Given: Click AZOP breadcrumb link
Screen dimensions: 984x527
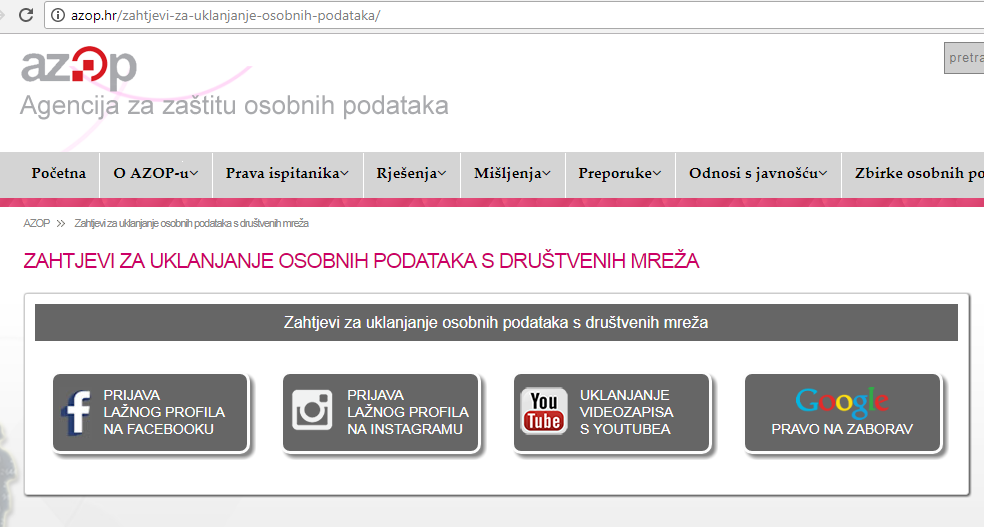Looking at the screenshot, I should click(36, 223).
